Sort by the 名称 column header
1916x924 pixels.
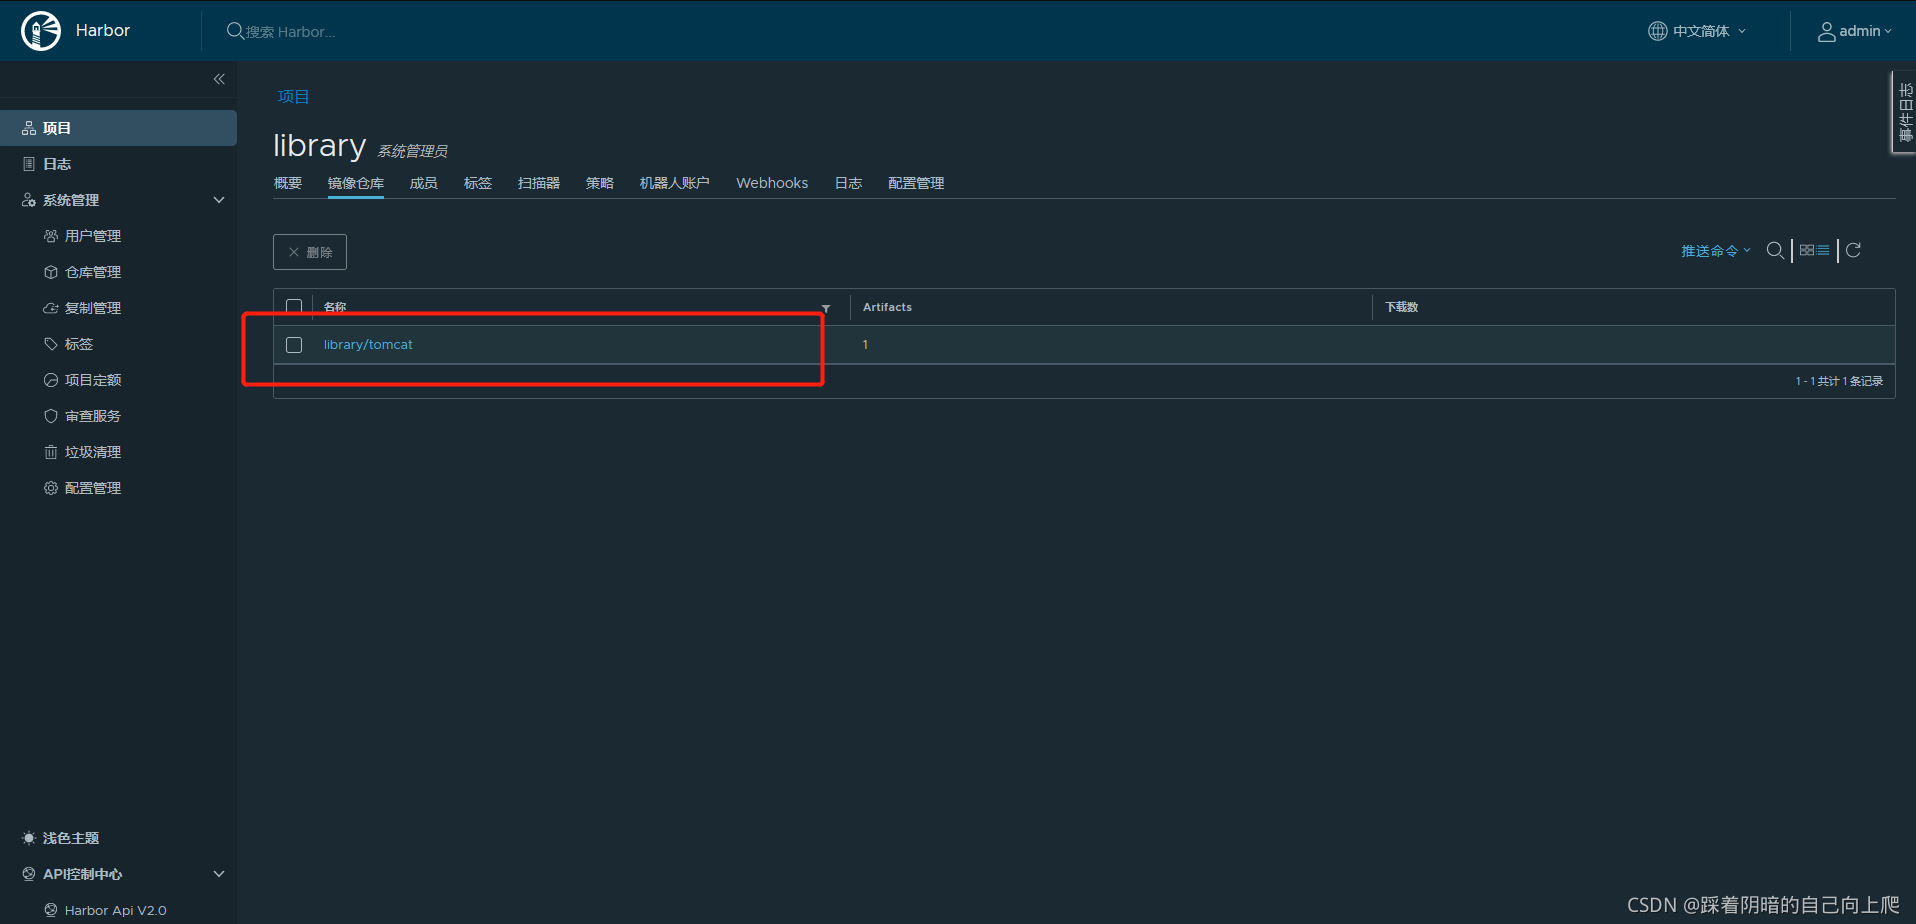(x=335, y=307)
